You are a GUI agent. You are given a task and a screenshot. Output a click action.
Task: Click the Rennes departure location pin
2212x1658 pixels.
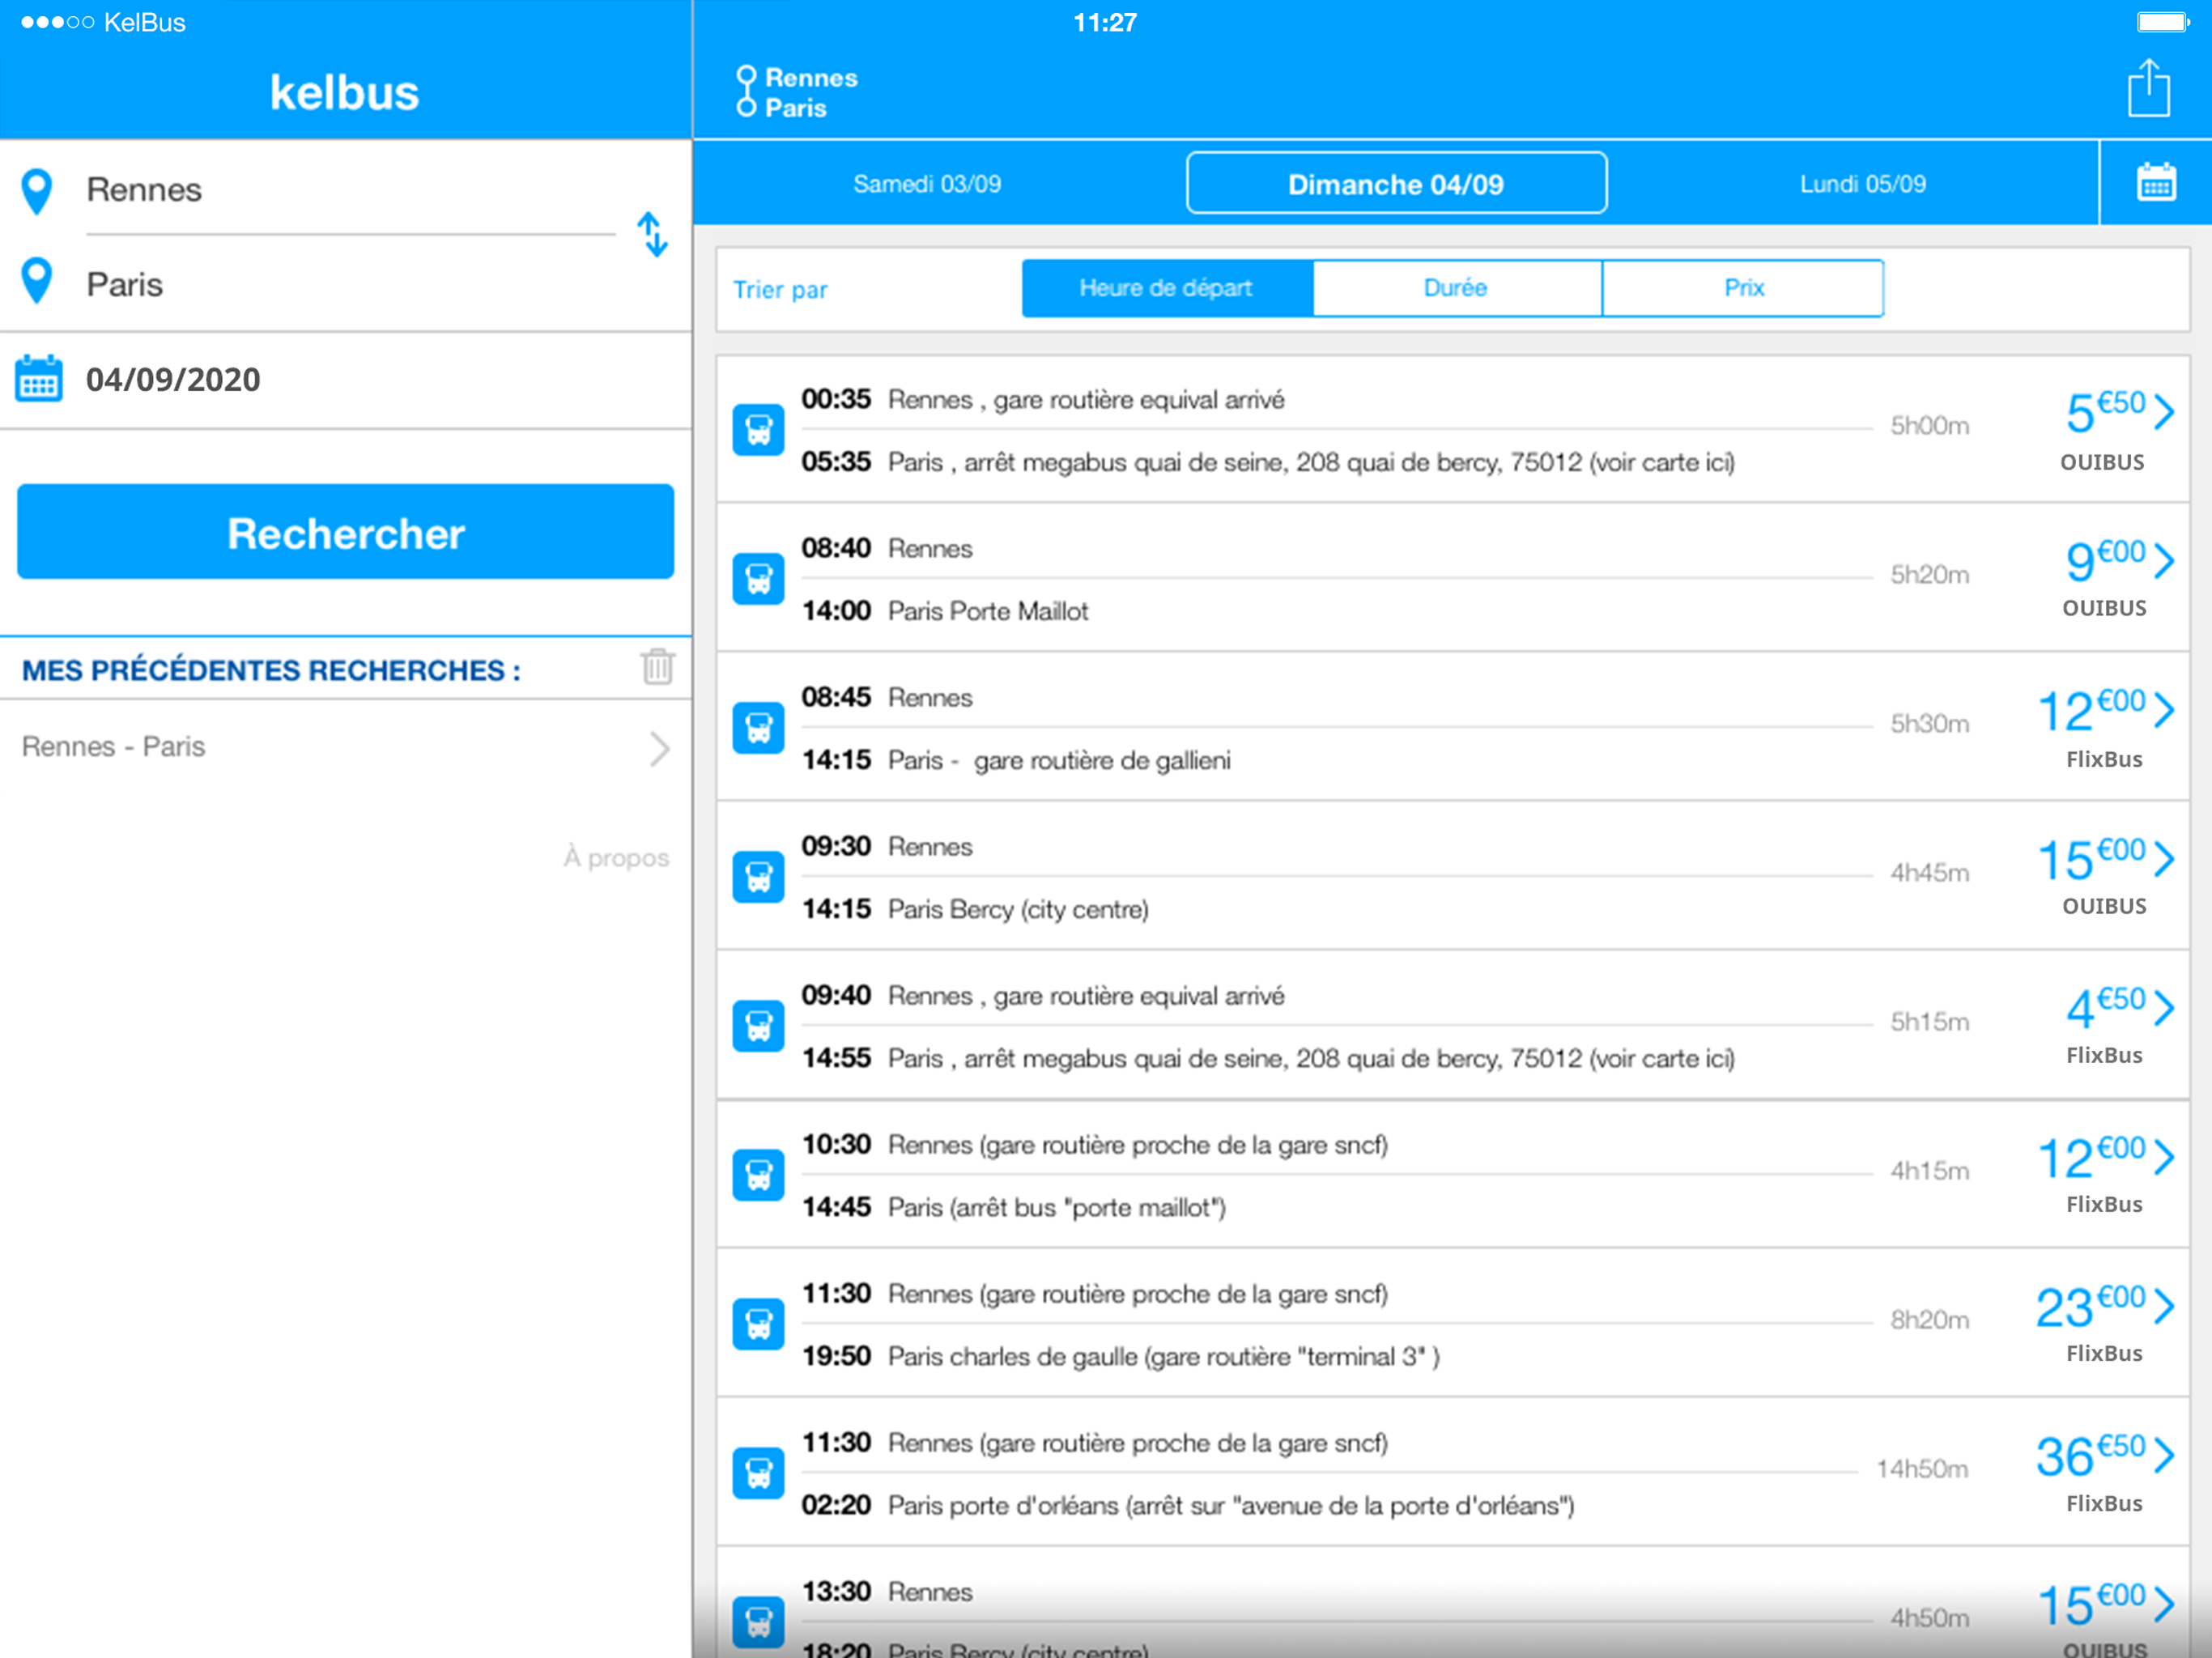pyautogui.click(x=37, y=191)
